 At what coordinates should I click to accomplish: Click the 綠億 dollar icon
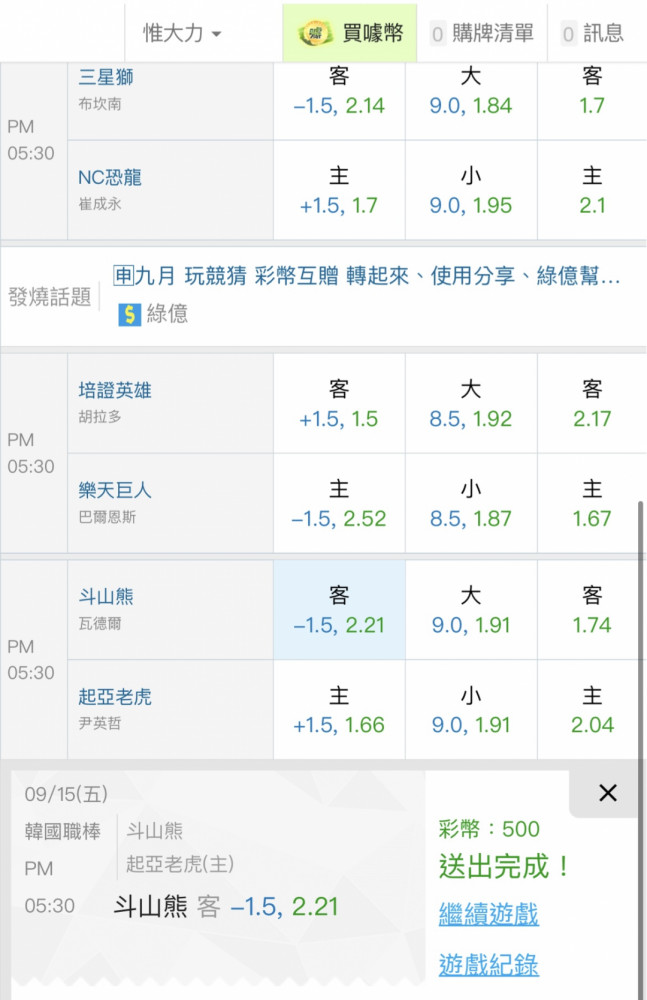tap(130, 314)
